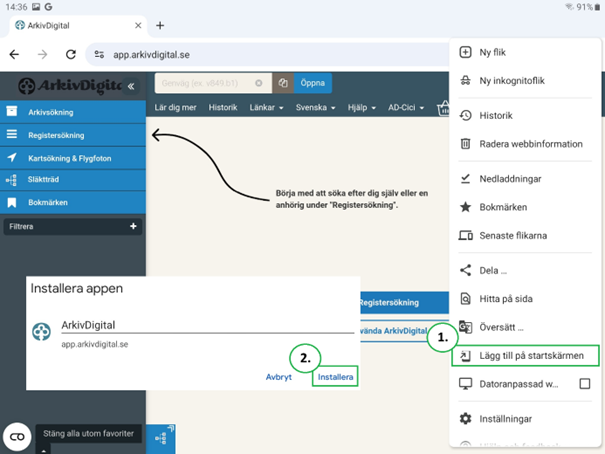Click the browser reload icon

71,55
